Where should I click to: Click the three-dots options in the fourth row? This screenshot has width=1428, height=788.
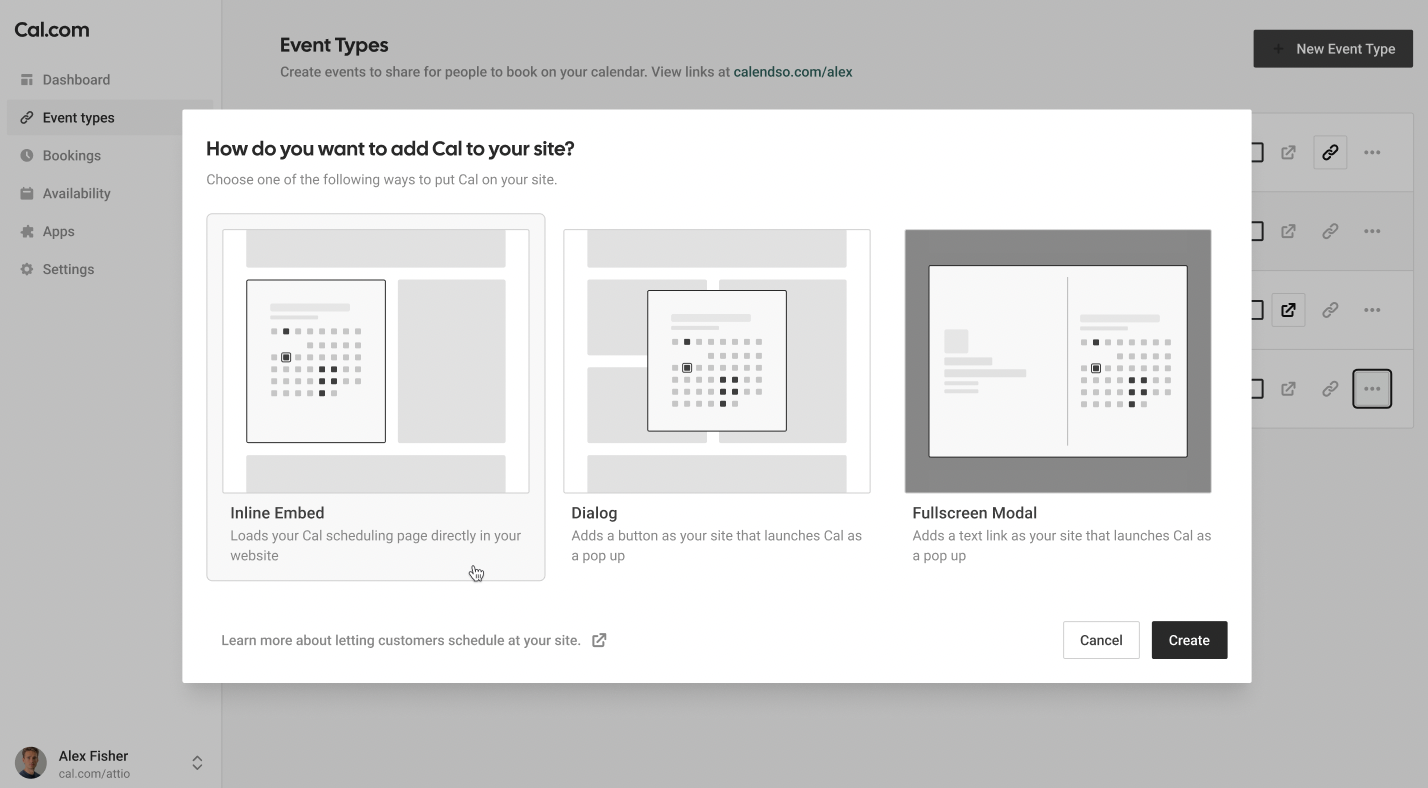1372,389
